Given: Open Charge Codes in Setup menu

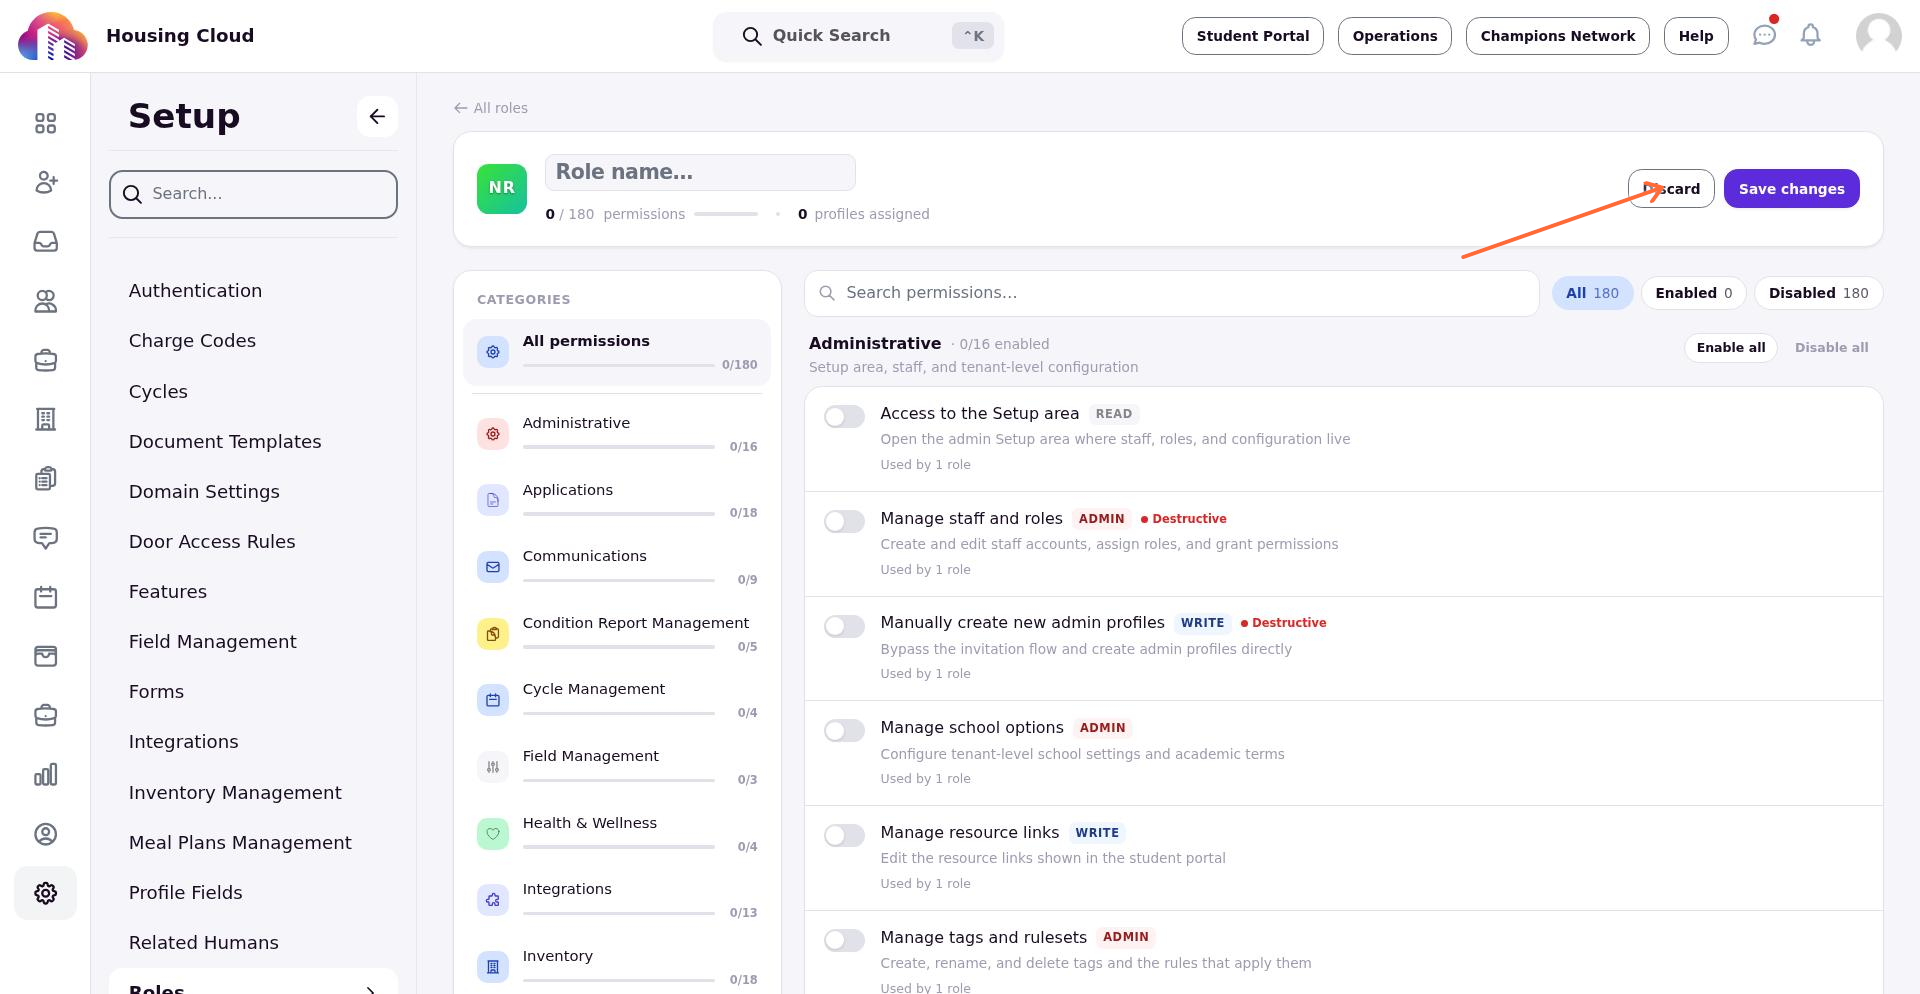Looking at the screenshot, I should (192, 341).
